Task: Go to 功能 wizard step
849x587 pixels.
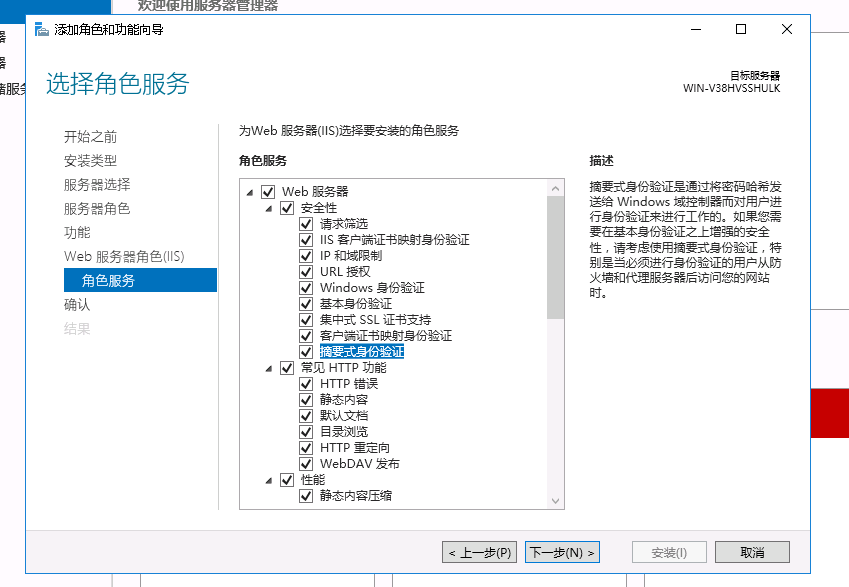Action: tap(77, 232)
